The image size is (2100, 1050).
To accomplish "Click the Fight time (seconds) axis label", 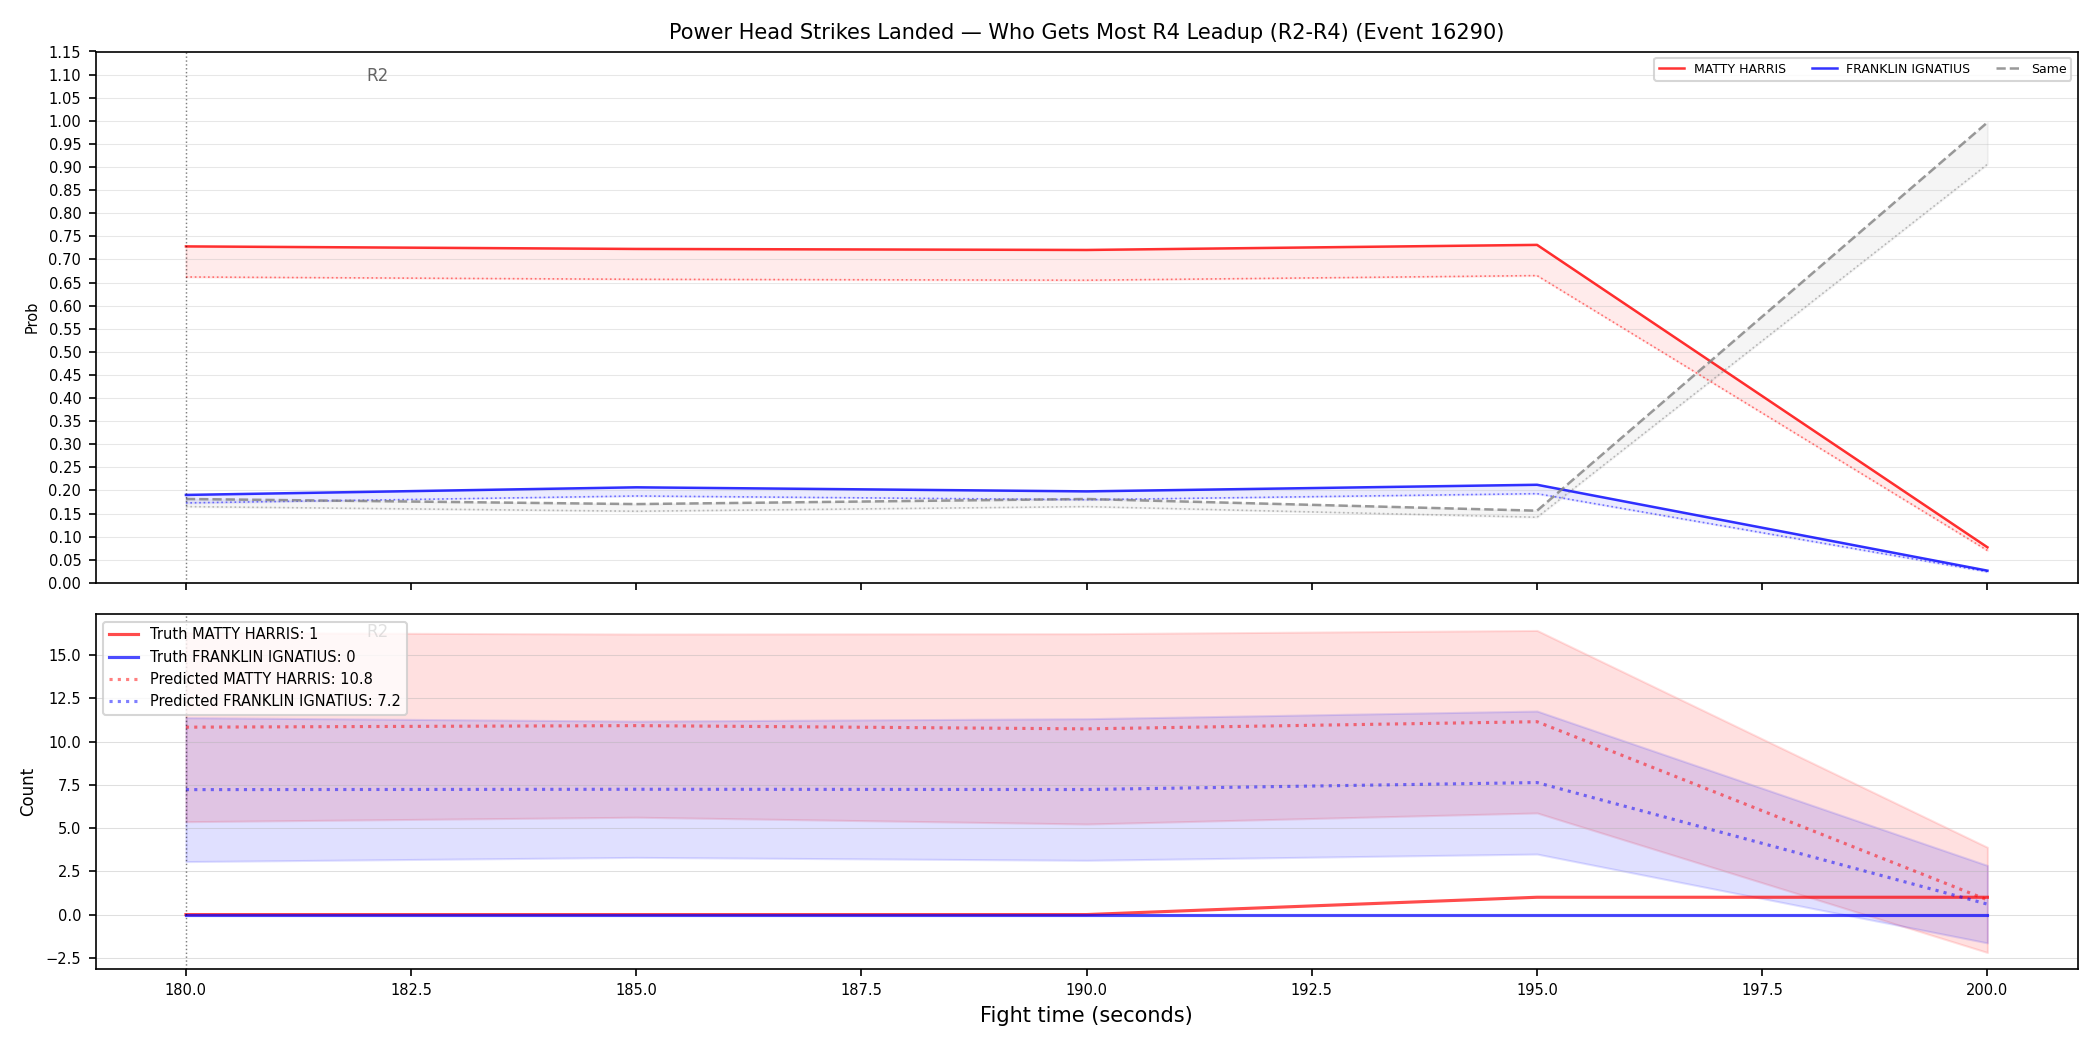I will point(1086,1015).
